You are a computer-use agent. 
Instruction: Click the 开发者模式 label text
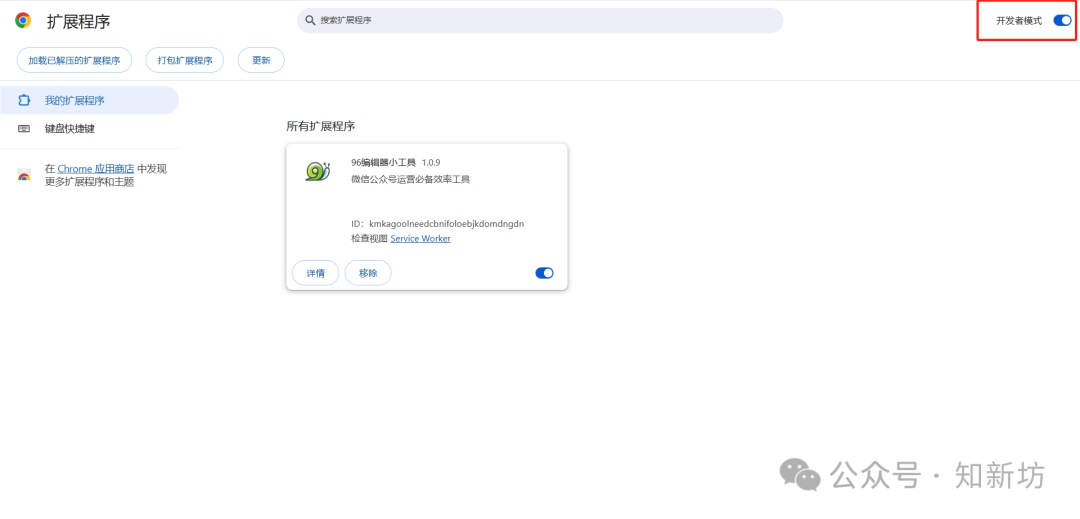coord(1019,21)
